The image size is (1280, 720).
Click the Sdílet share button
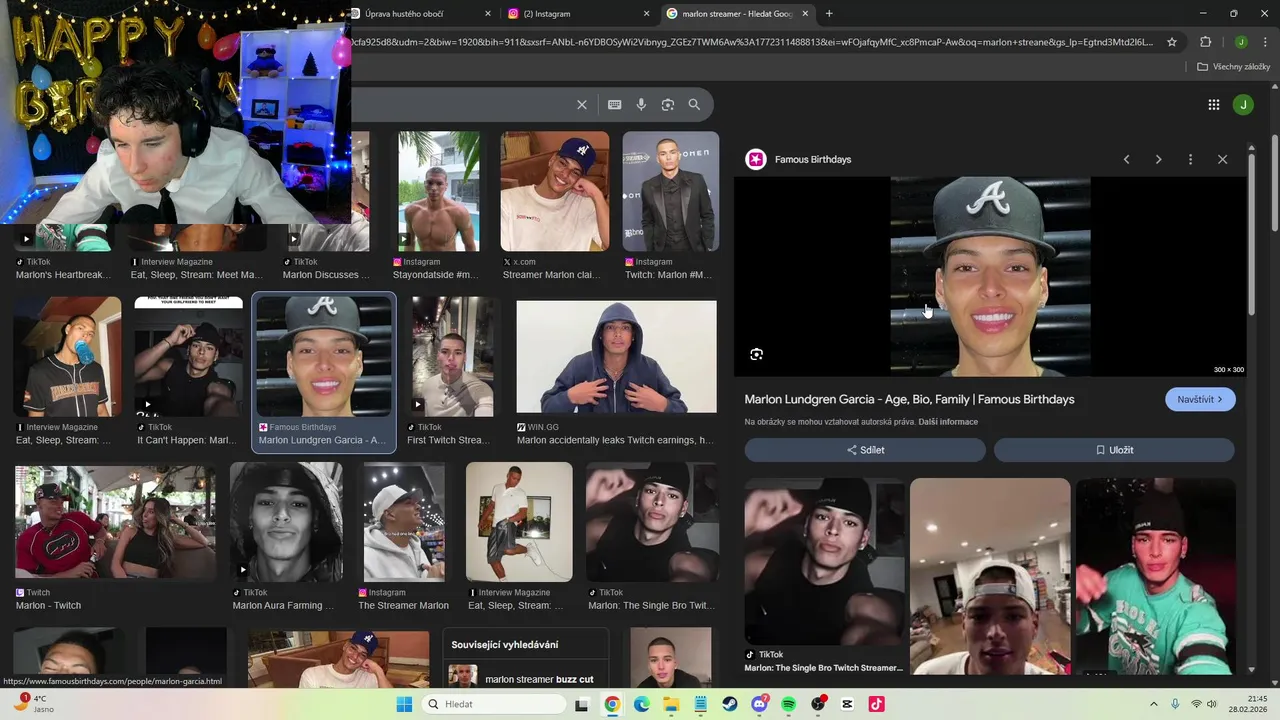pos(865,450)
